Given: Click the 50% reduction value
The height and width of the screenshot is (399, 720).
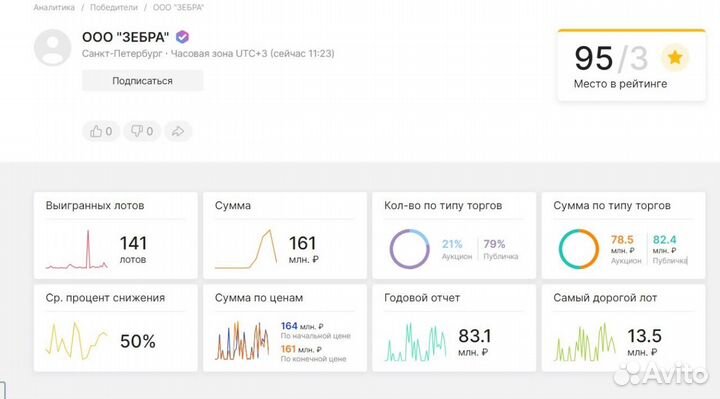Looking at the screenshot, I should click(138, 341).
